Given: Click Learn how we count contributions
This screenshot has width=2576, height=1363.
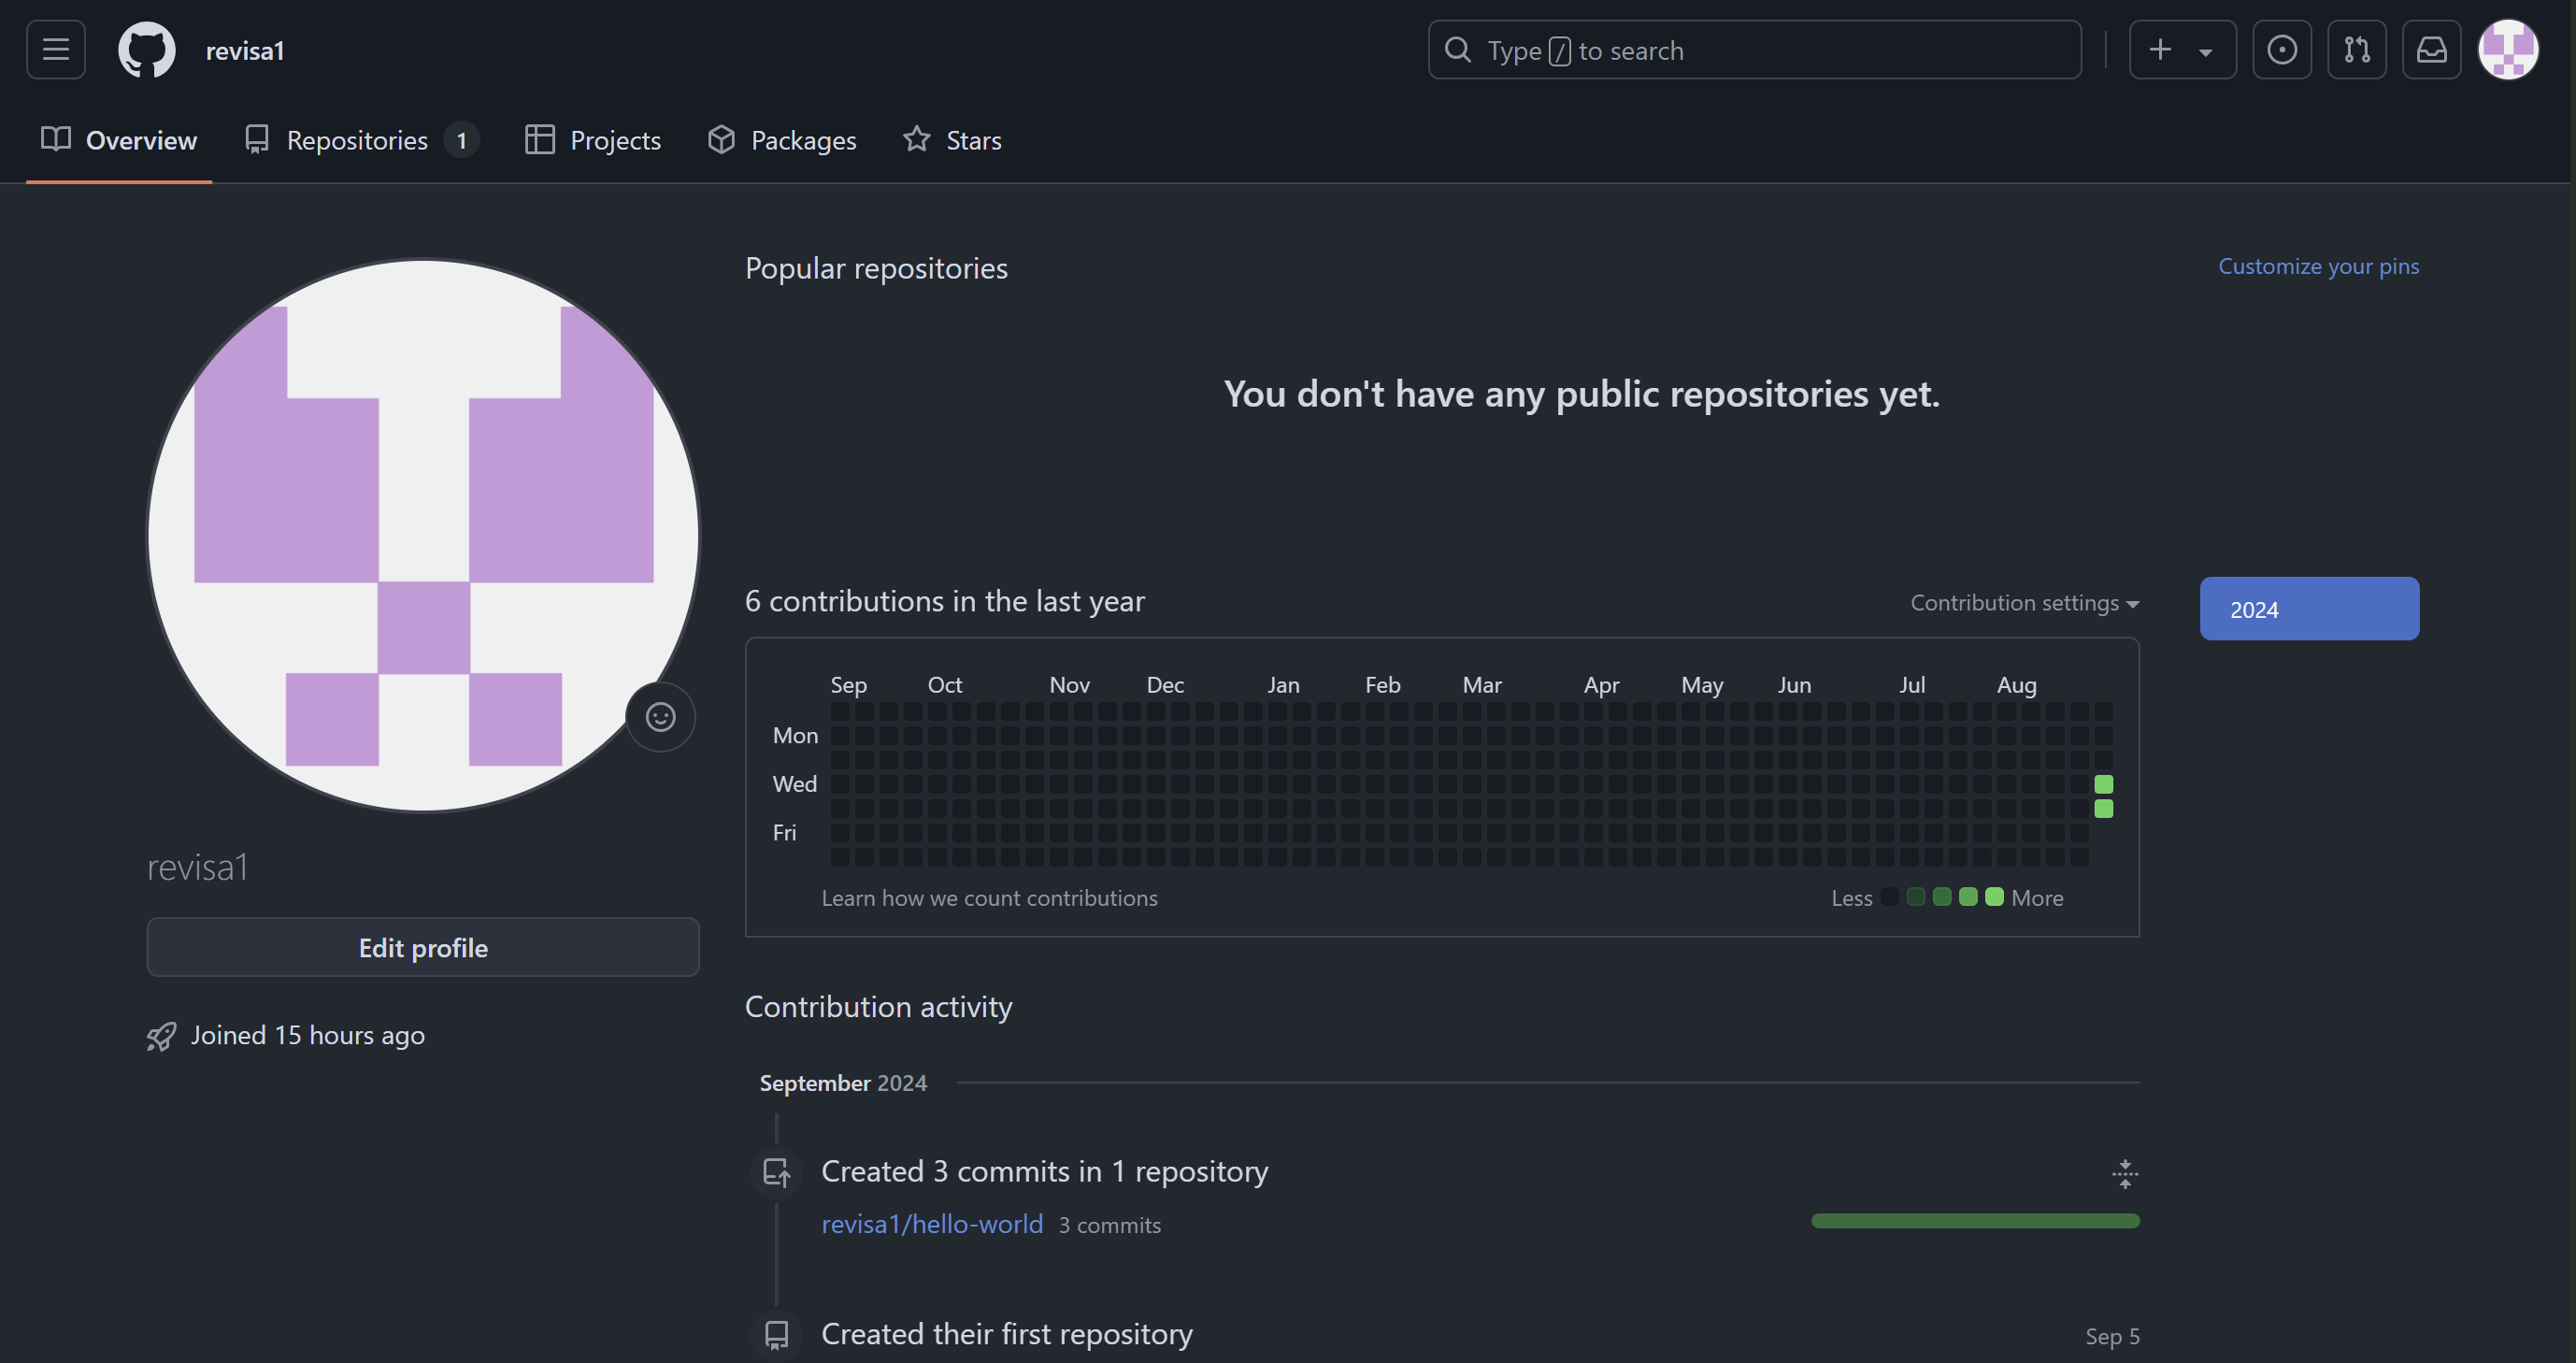Looking at the screenshot, I should coord(989,898).
